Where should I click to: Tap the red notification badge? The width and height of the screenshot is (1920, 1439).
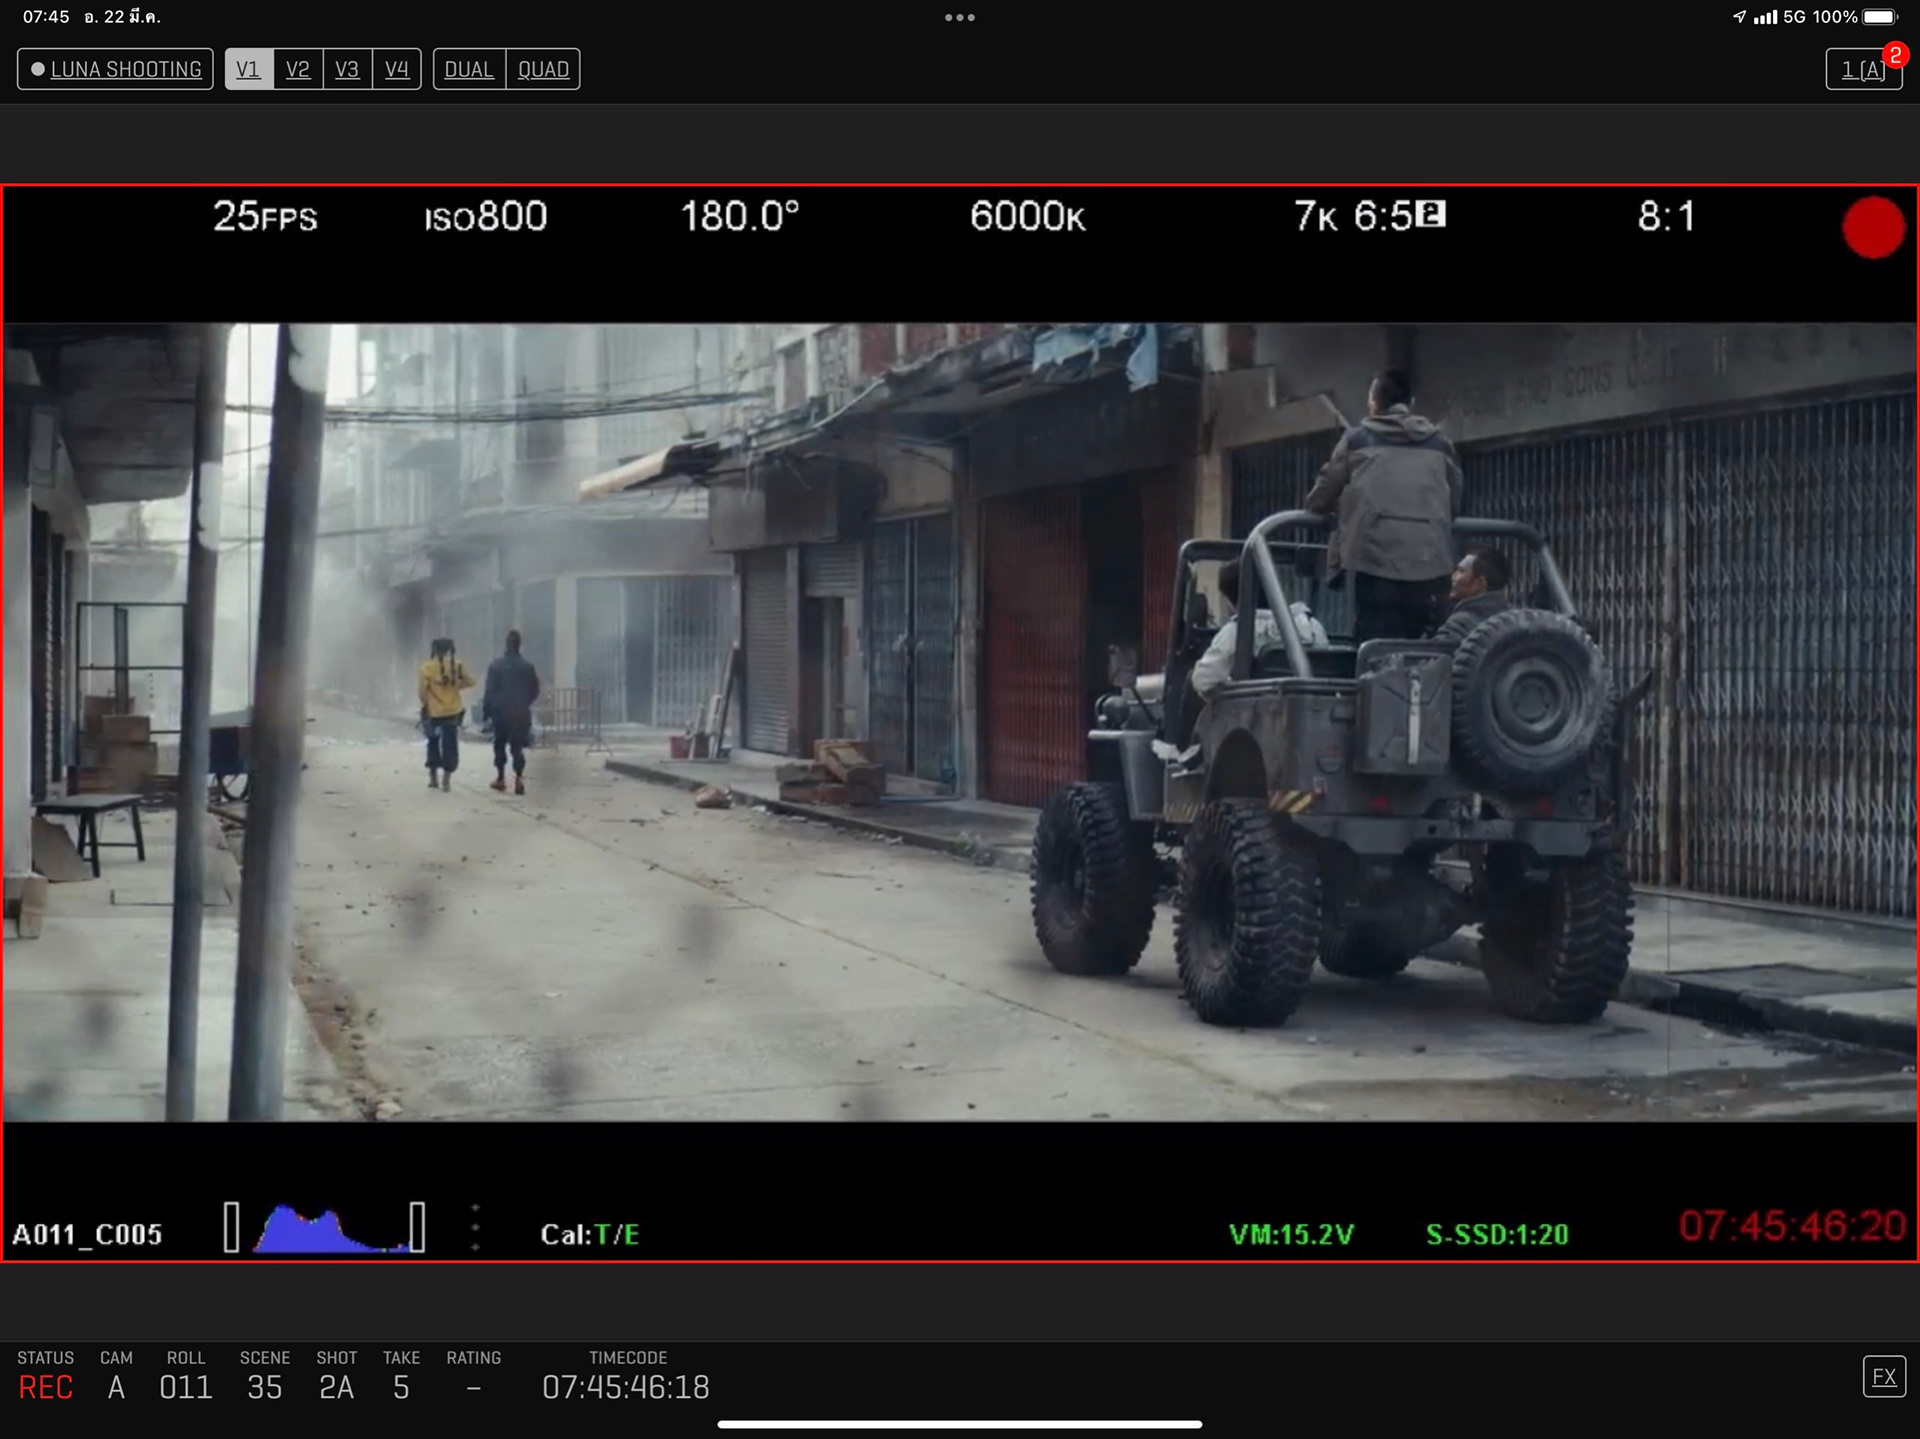click(x=1894, y=55)
